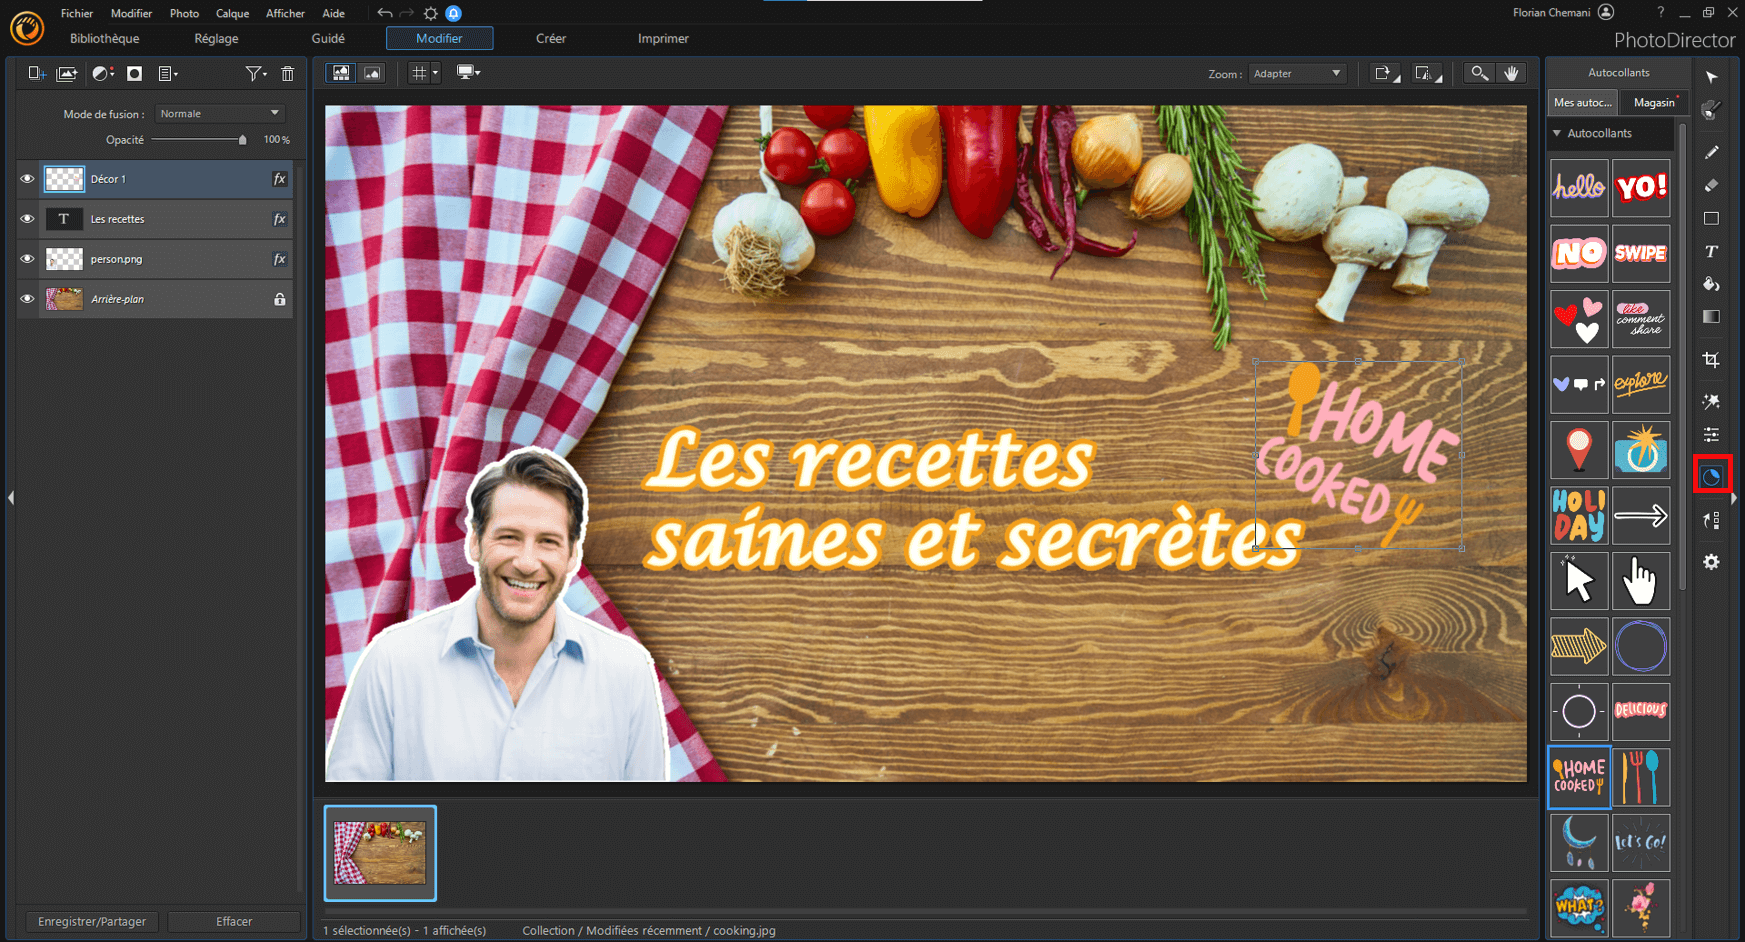Open the Mode de fusion dropdown
The height and width of the screenshot is (942, 1745).
pos(220,114)
